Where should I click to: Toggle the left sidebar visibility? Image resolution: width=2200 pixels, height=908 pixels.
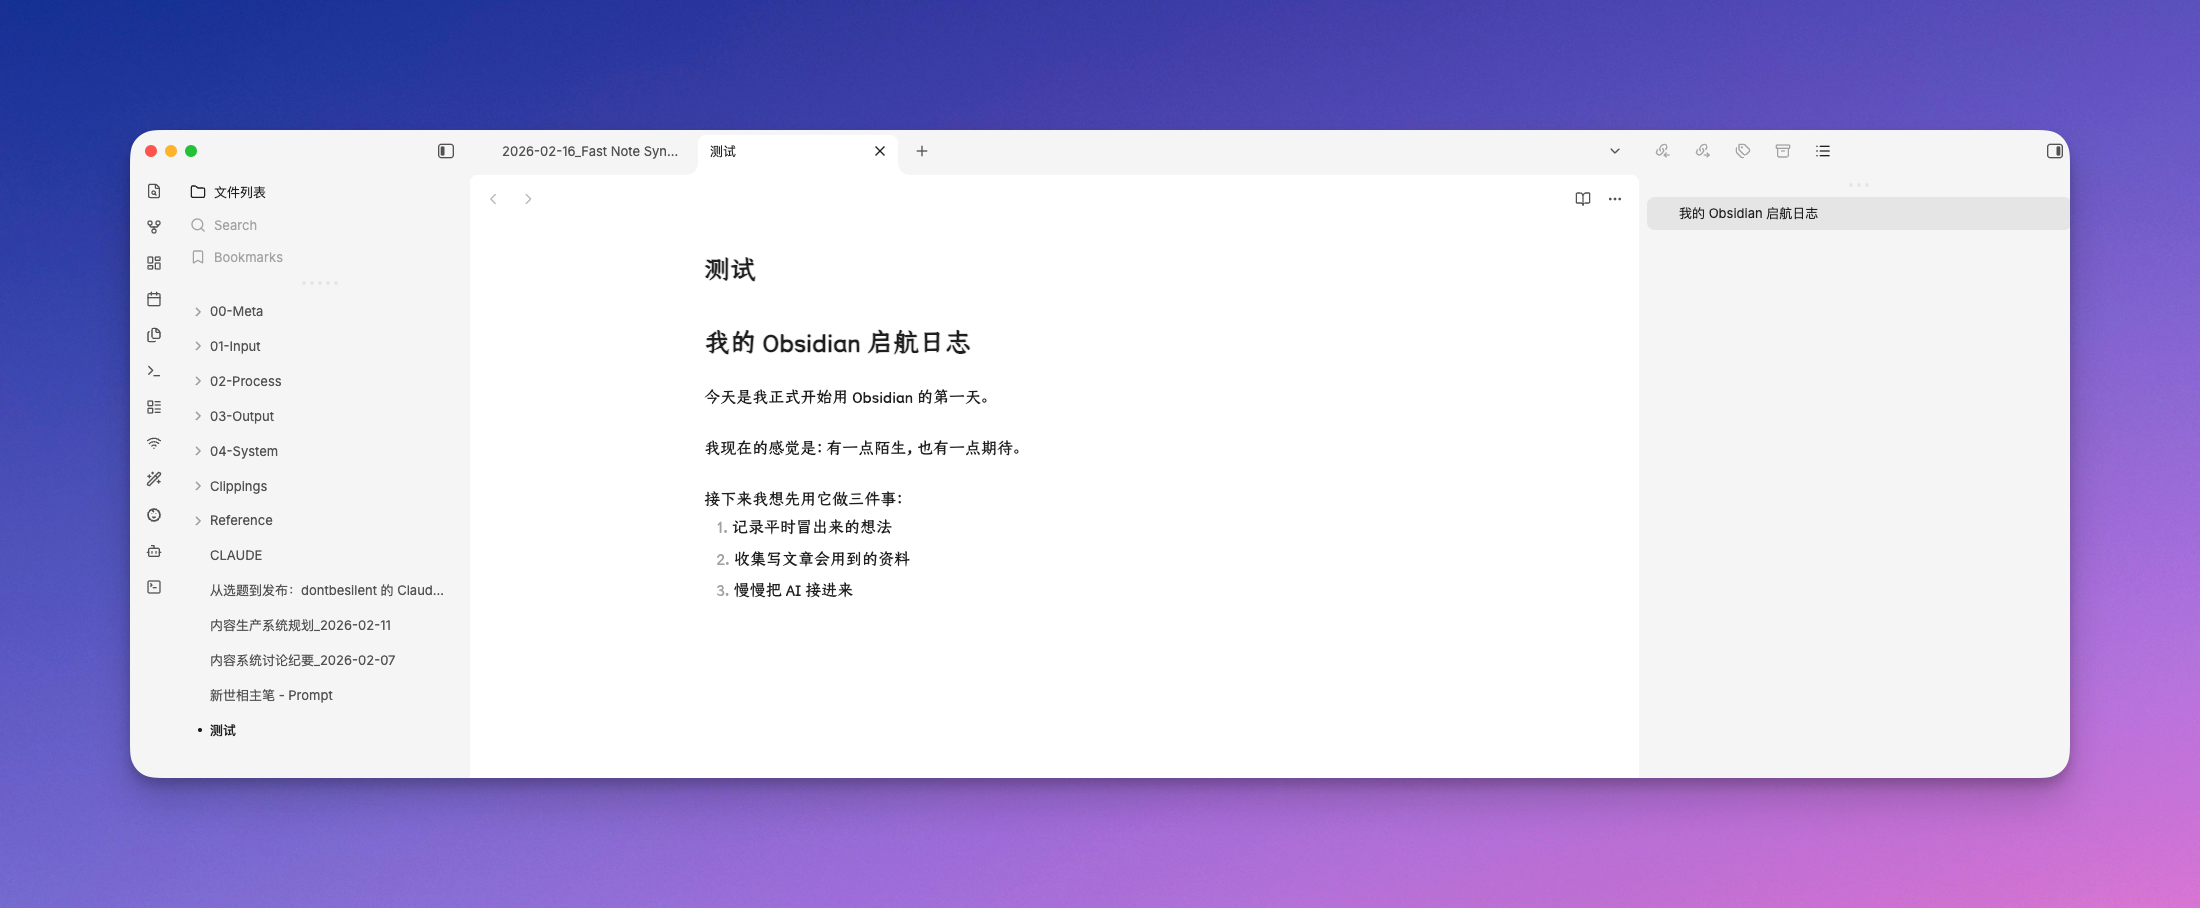point(446,151)
